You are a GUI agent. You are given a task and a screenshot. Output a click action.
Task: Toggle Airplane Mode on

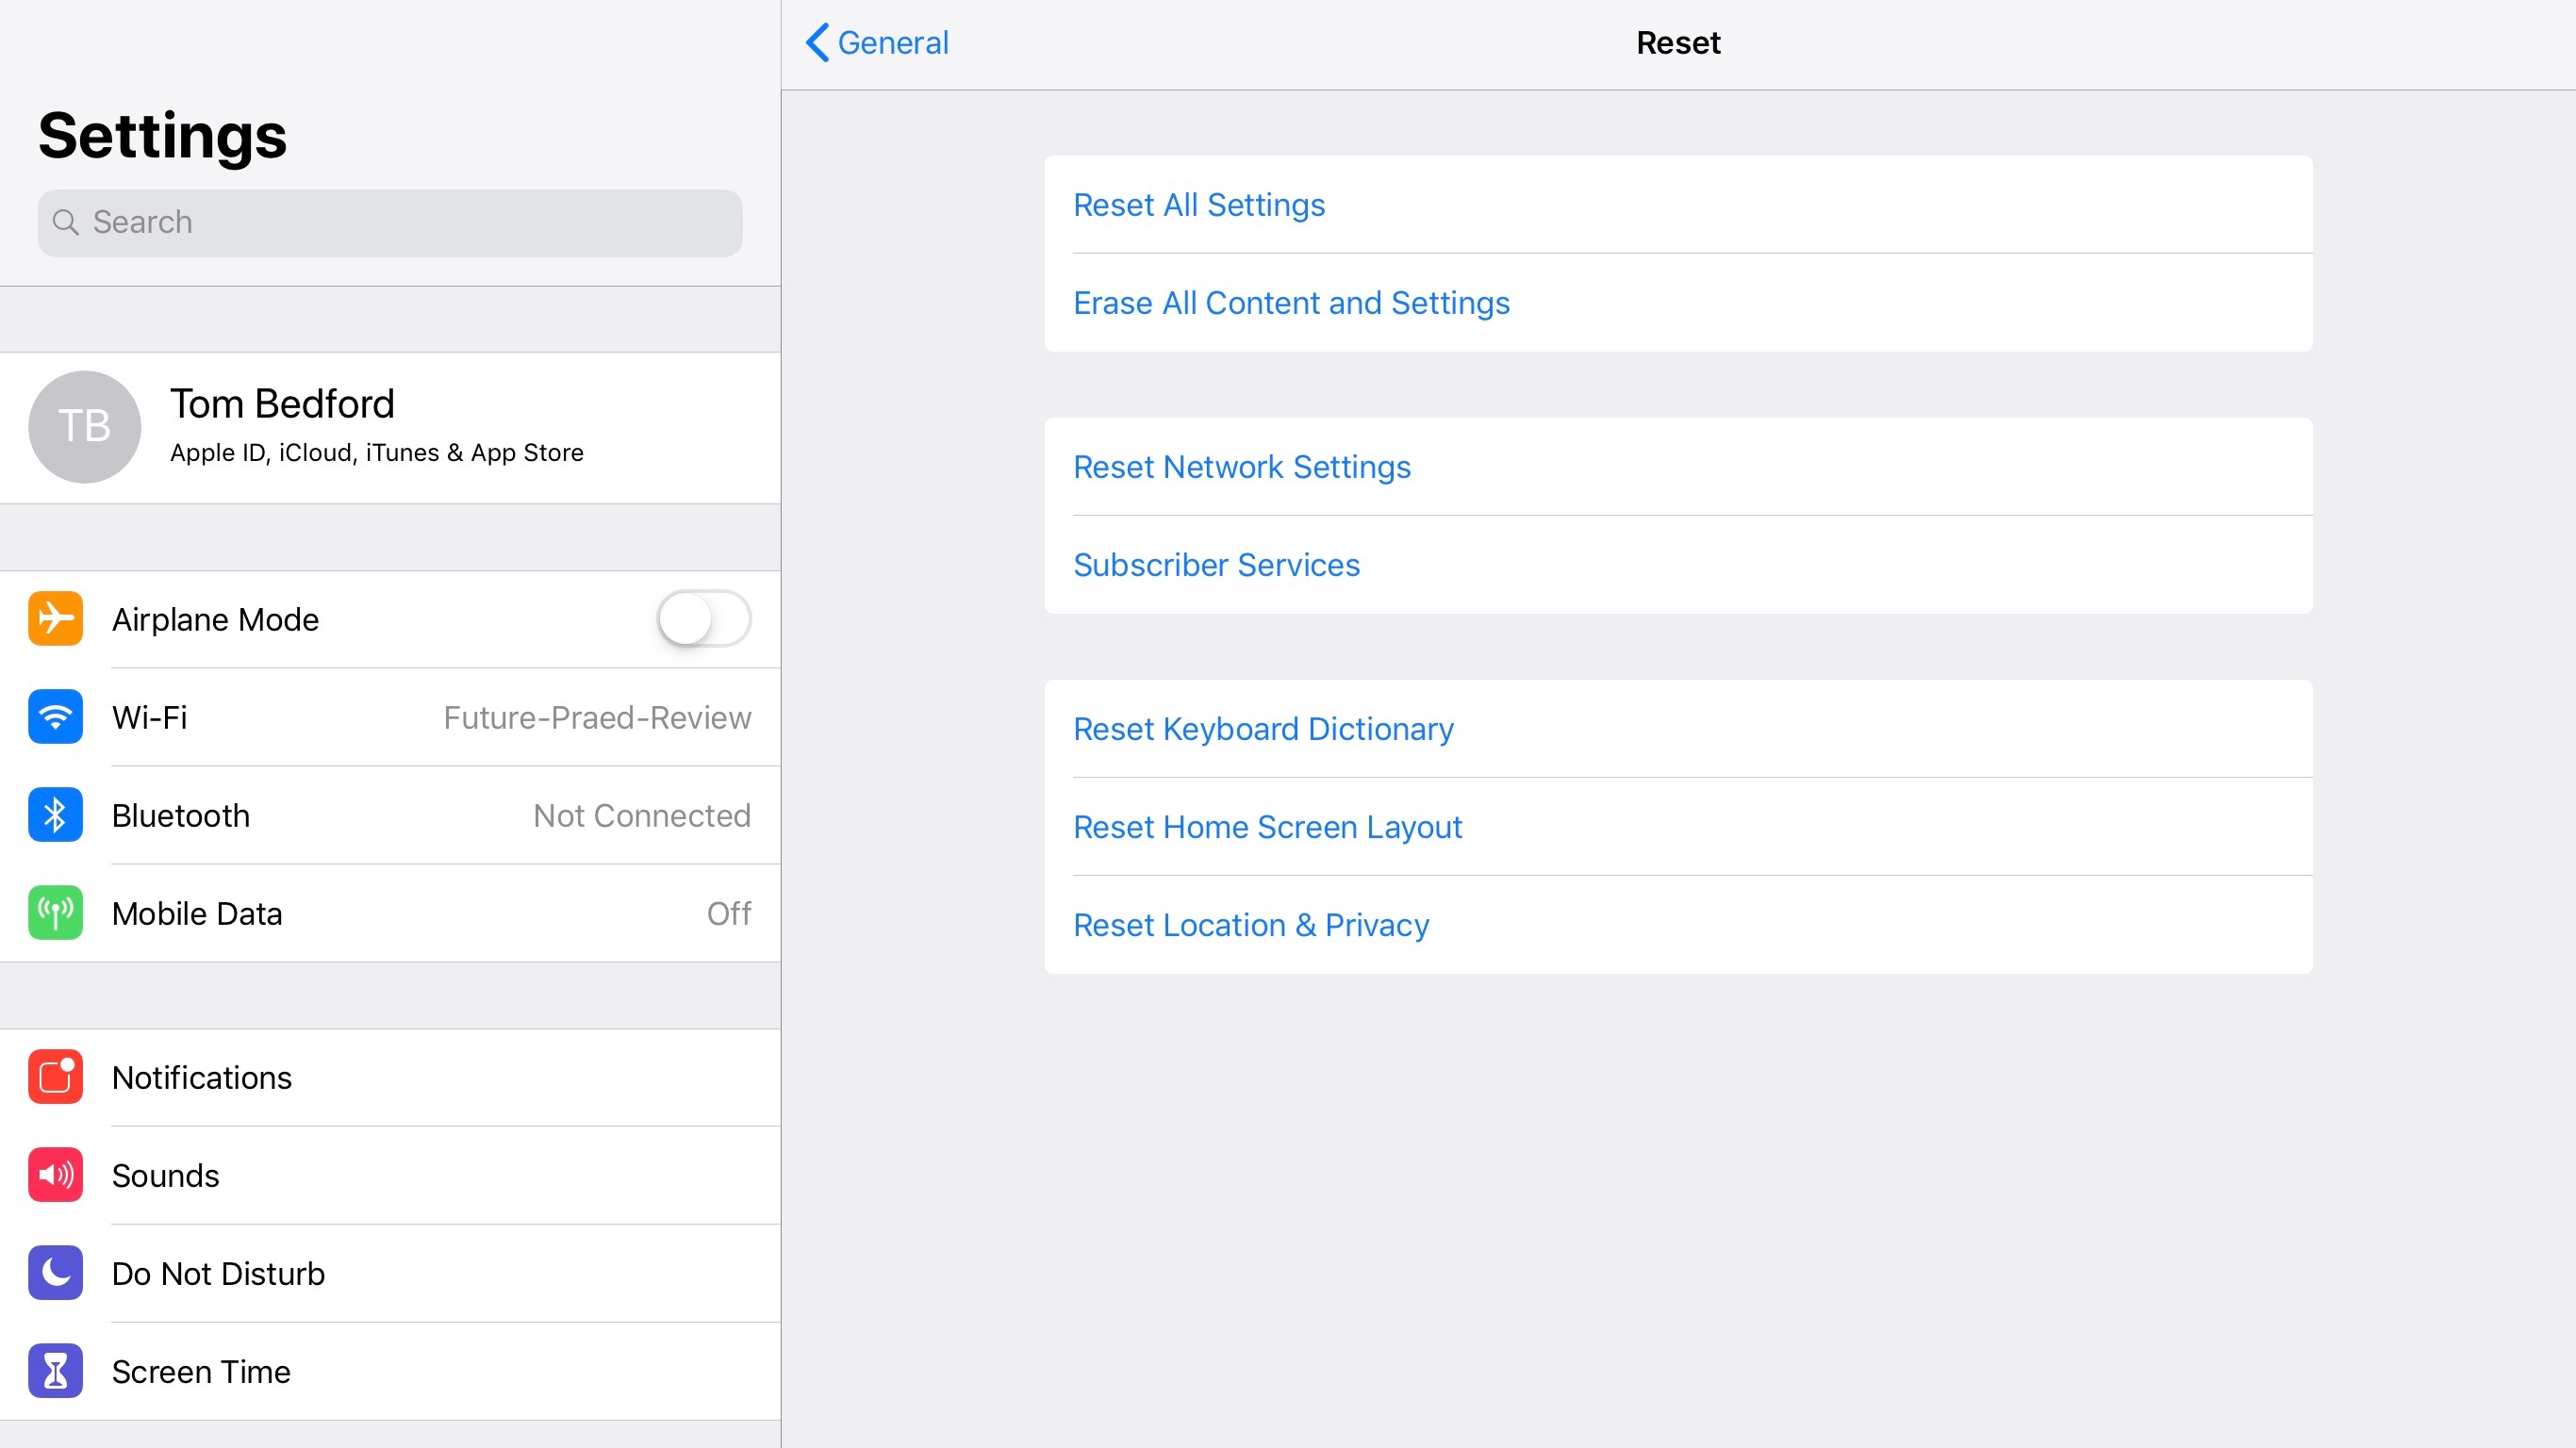pos(702,617)
